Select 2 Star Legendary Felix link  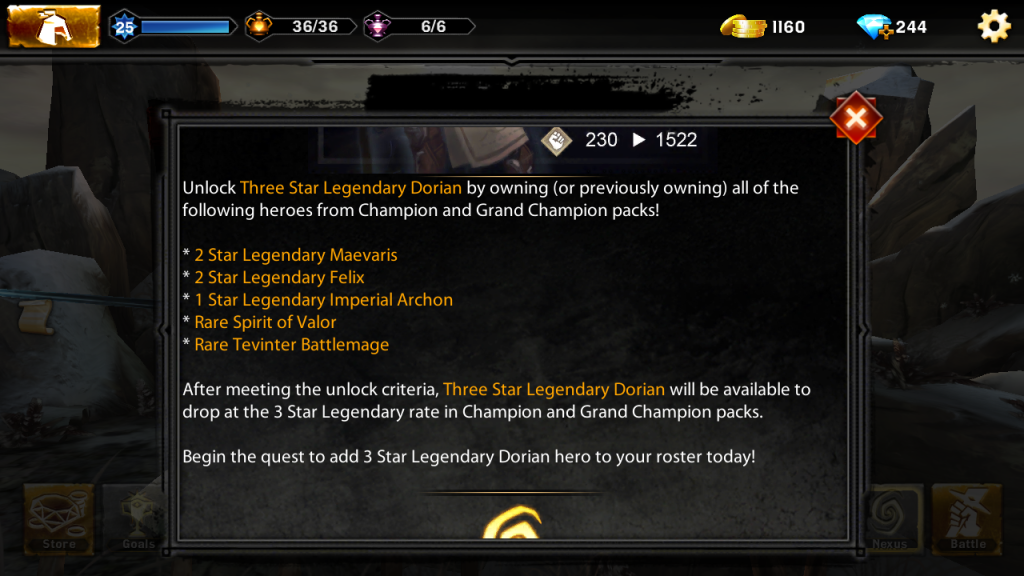(x=280, y=278)
